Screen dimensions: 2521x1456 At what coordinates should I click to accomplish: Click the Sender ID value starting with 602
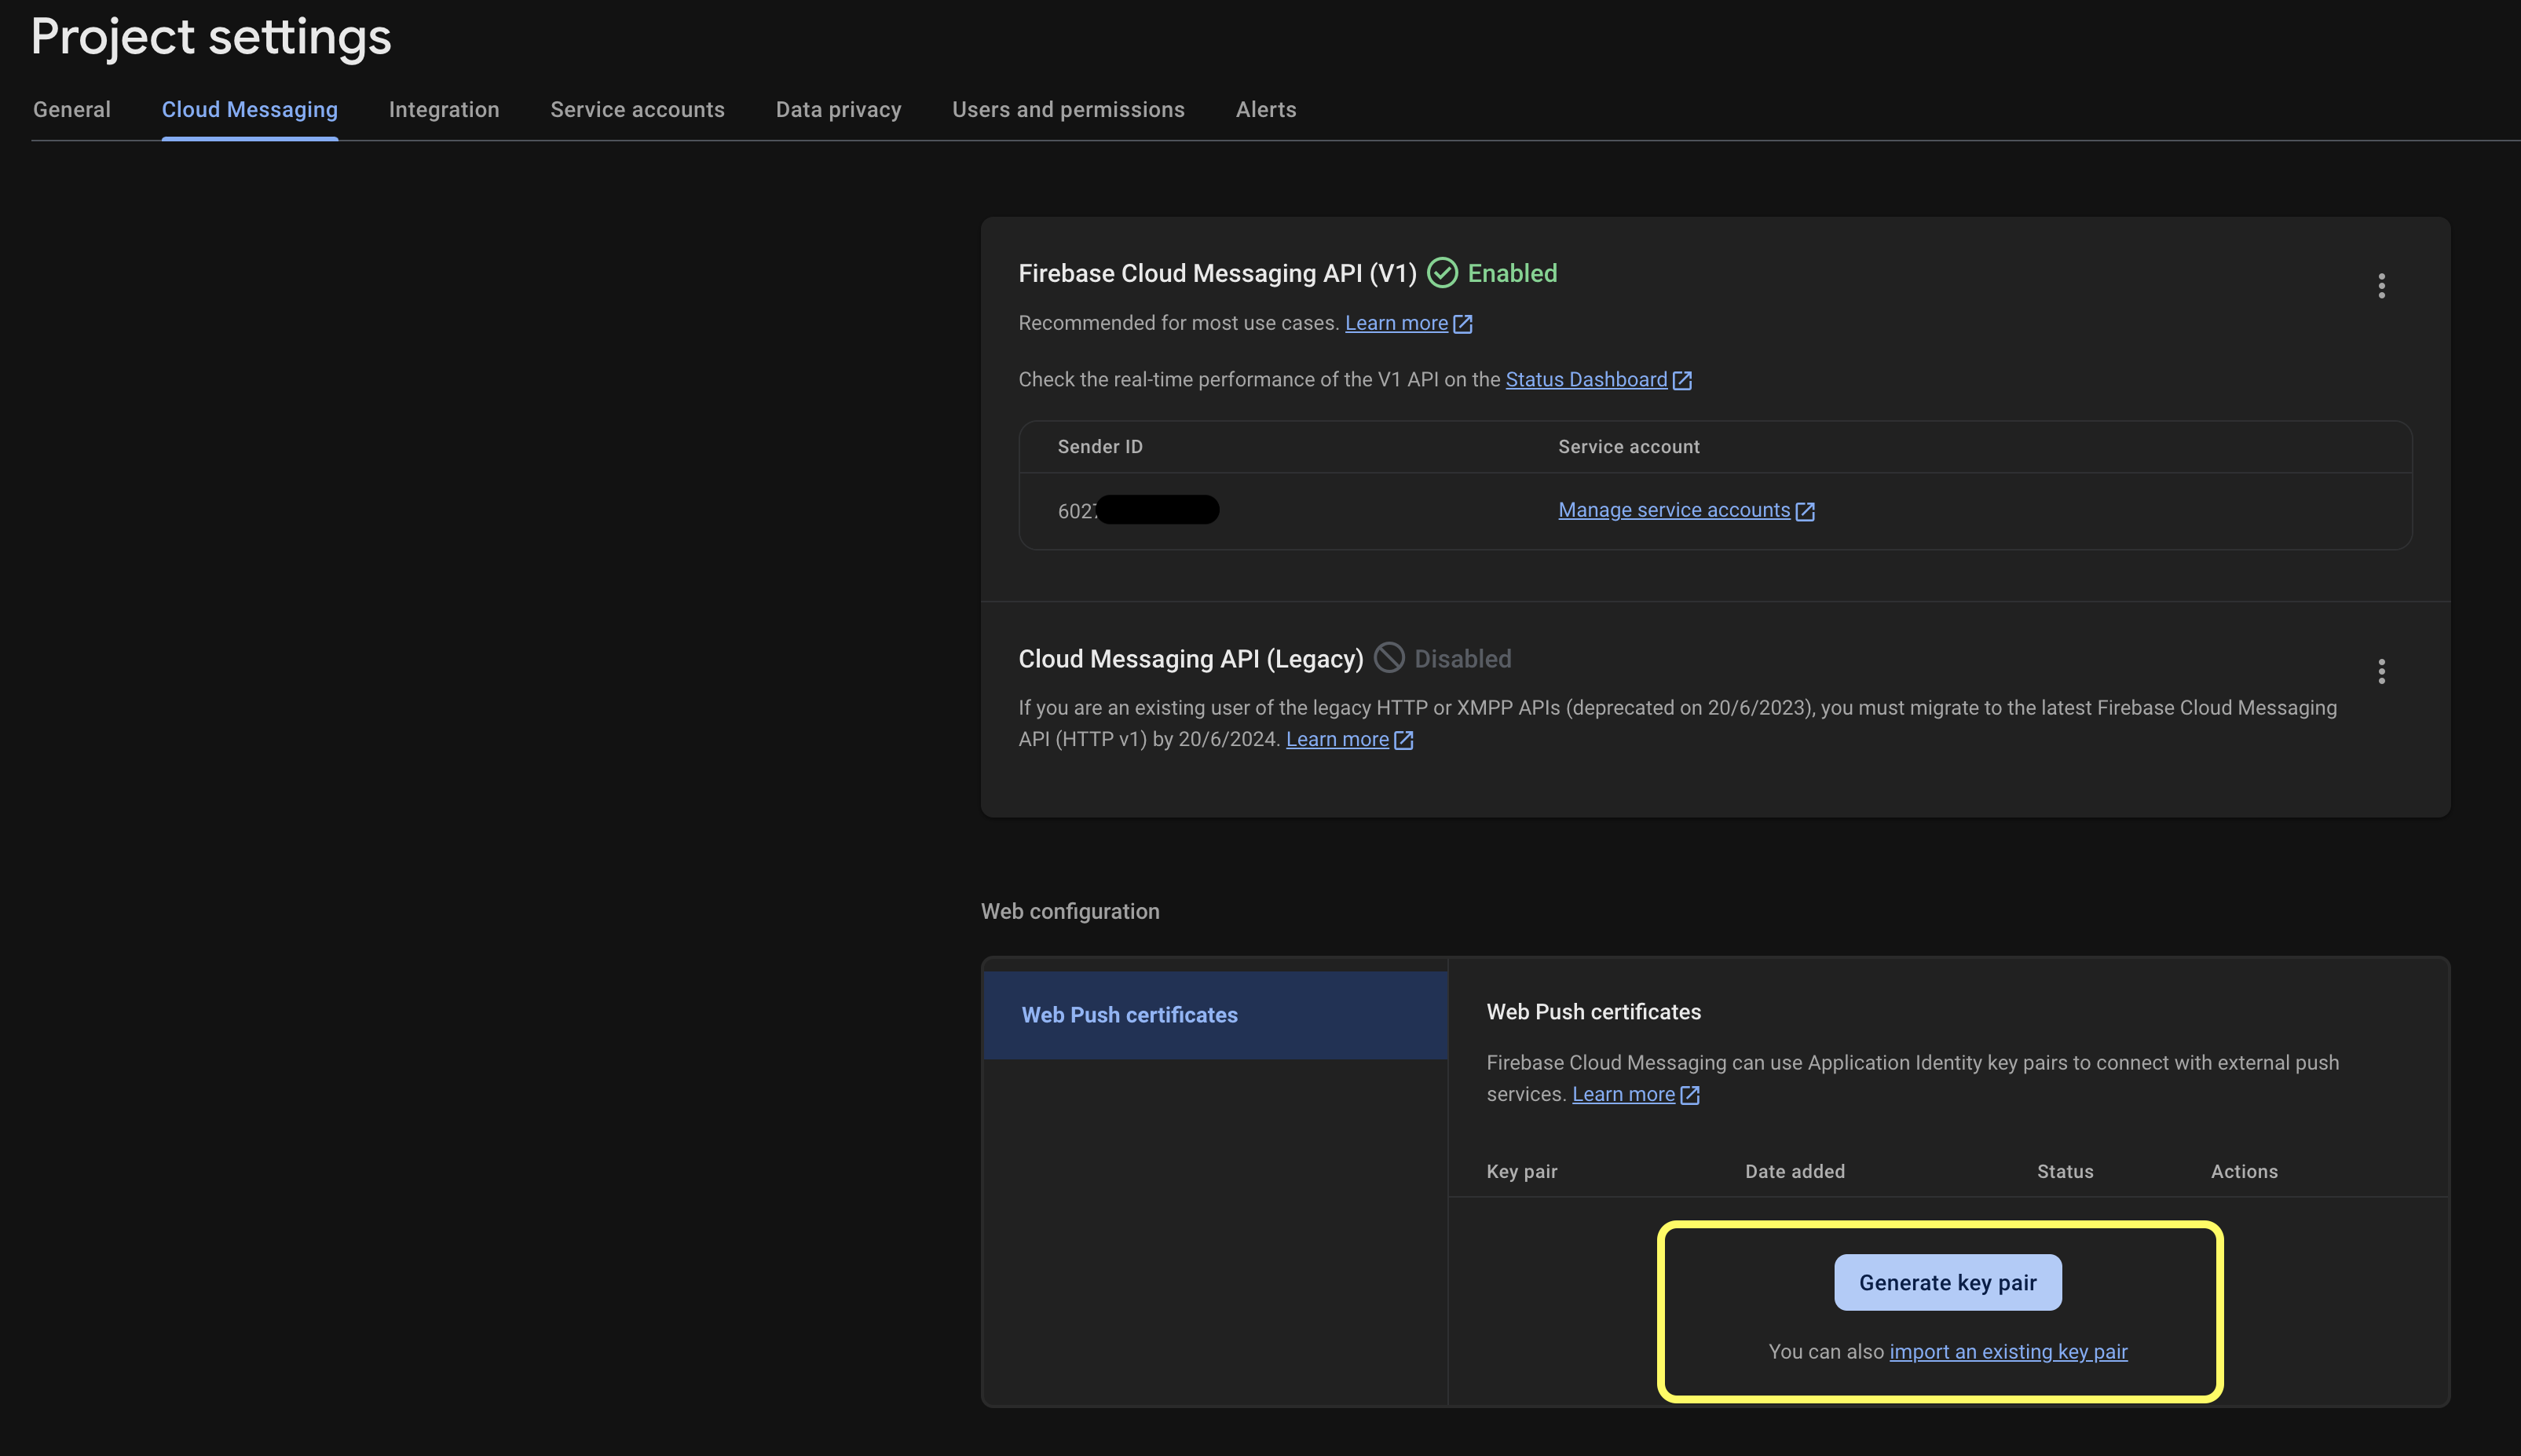(1138, 511)
